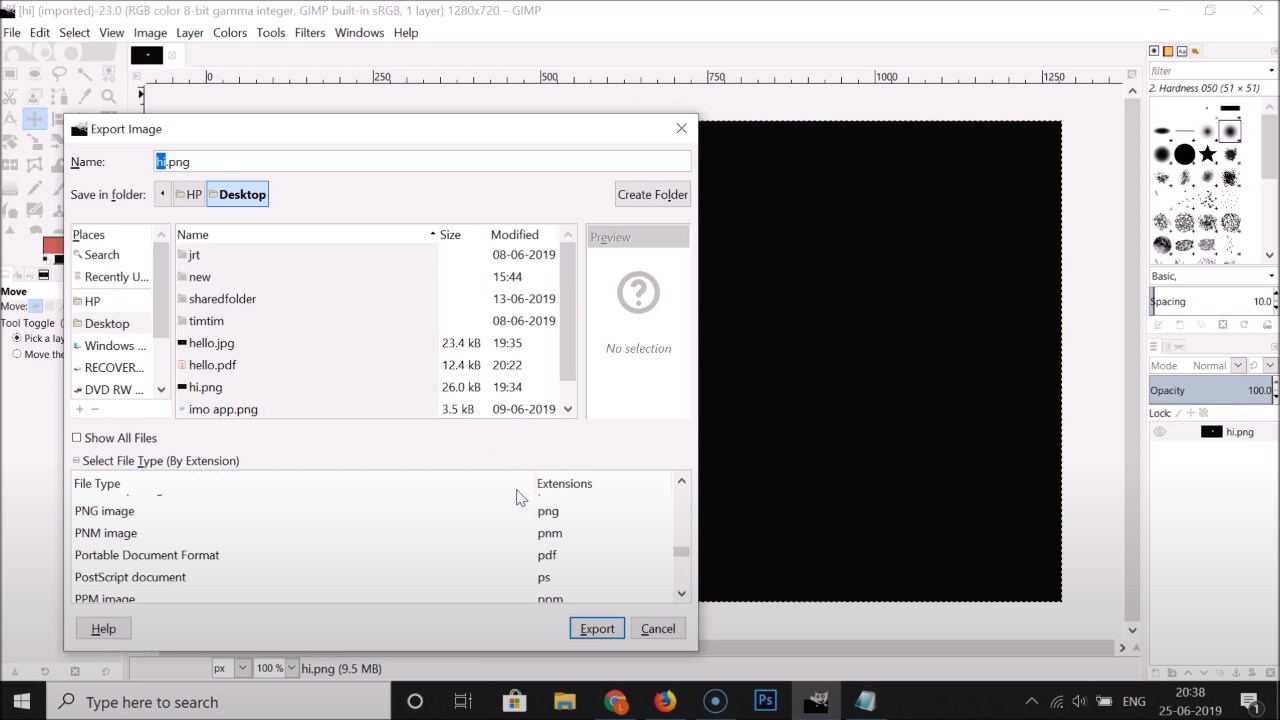This screenshot has width=1280, height=720.
Task: Open the Brushes dockable tab
Action: click(x=1155, y=51)
